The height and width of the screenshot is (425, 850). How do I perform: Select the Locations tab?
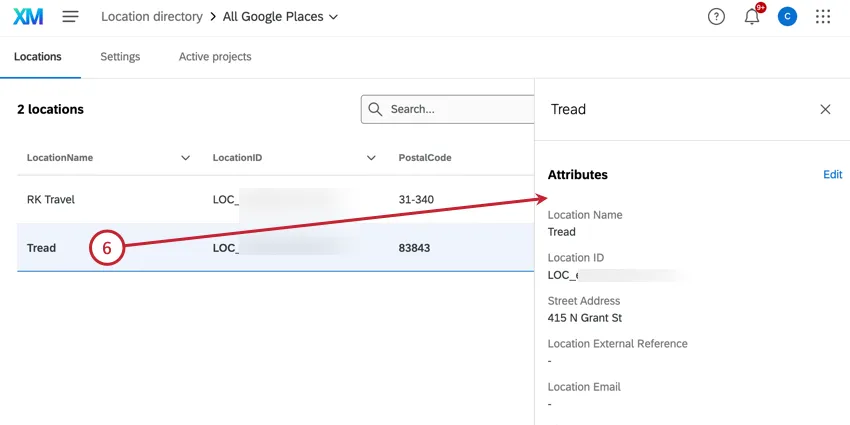tap(38, 57)
